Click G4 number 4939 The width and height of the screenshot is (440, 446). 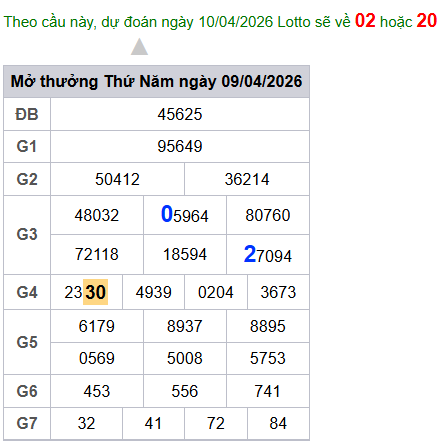153,293
